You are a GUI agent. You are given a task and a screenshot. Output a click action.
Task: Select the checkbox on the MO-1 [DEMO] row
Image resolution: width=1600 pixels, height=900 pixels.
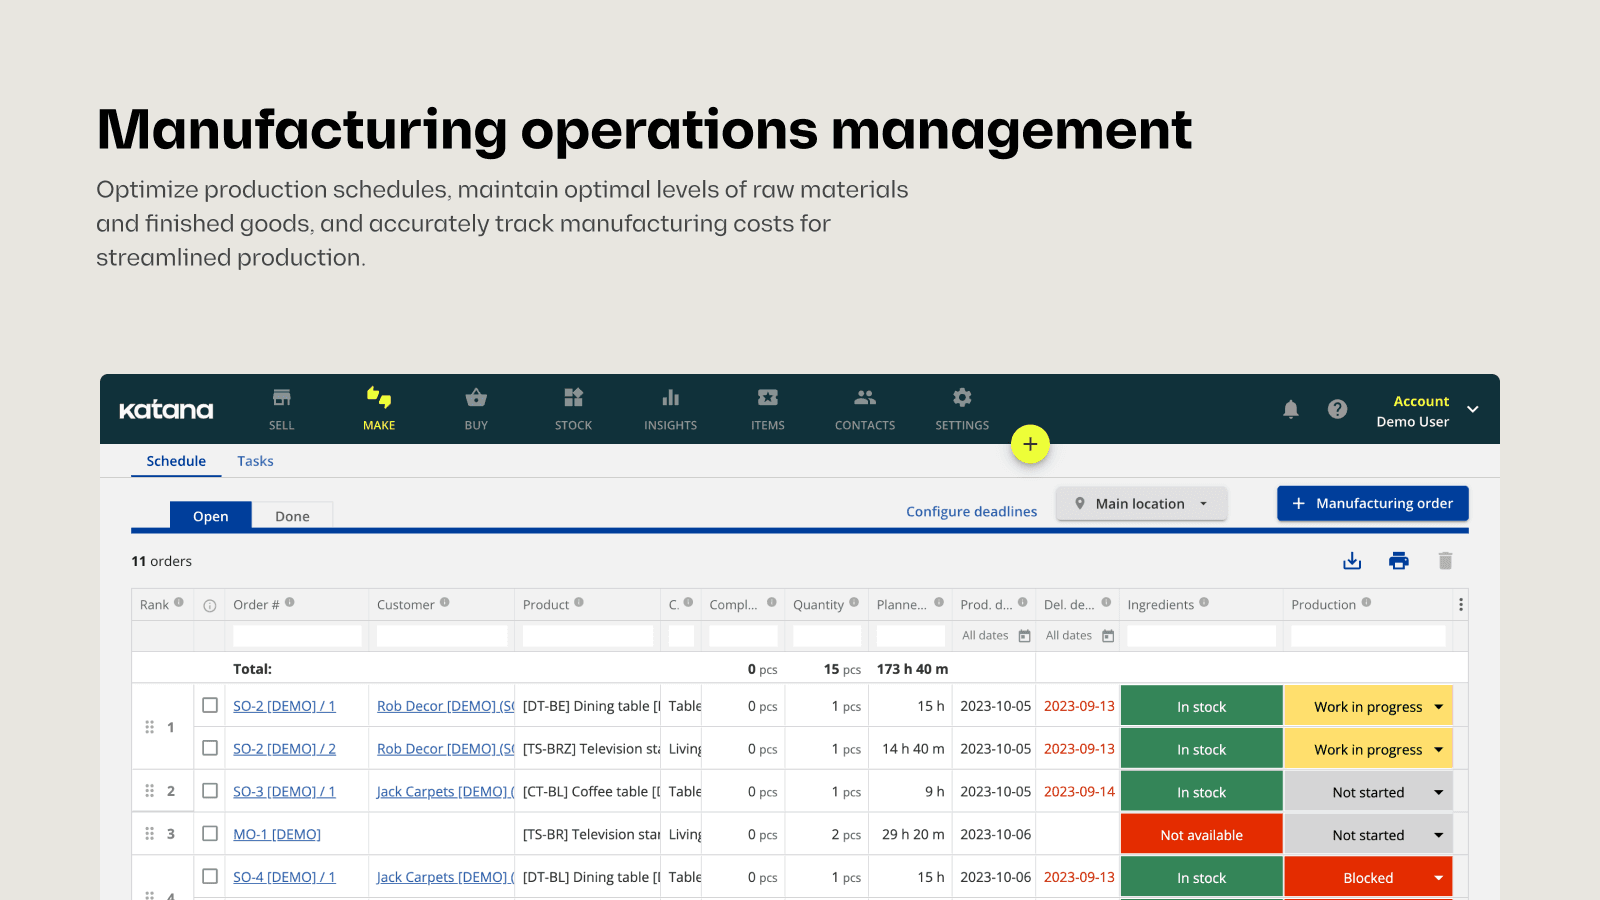click(210, 833)
